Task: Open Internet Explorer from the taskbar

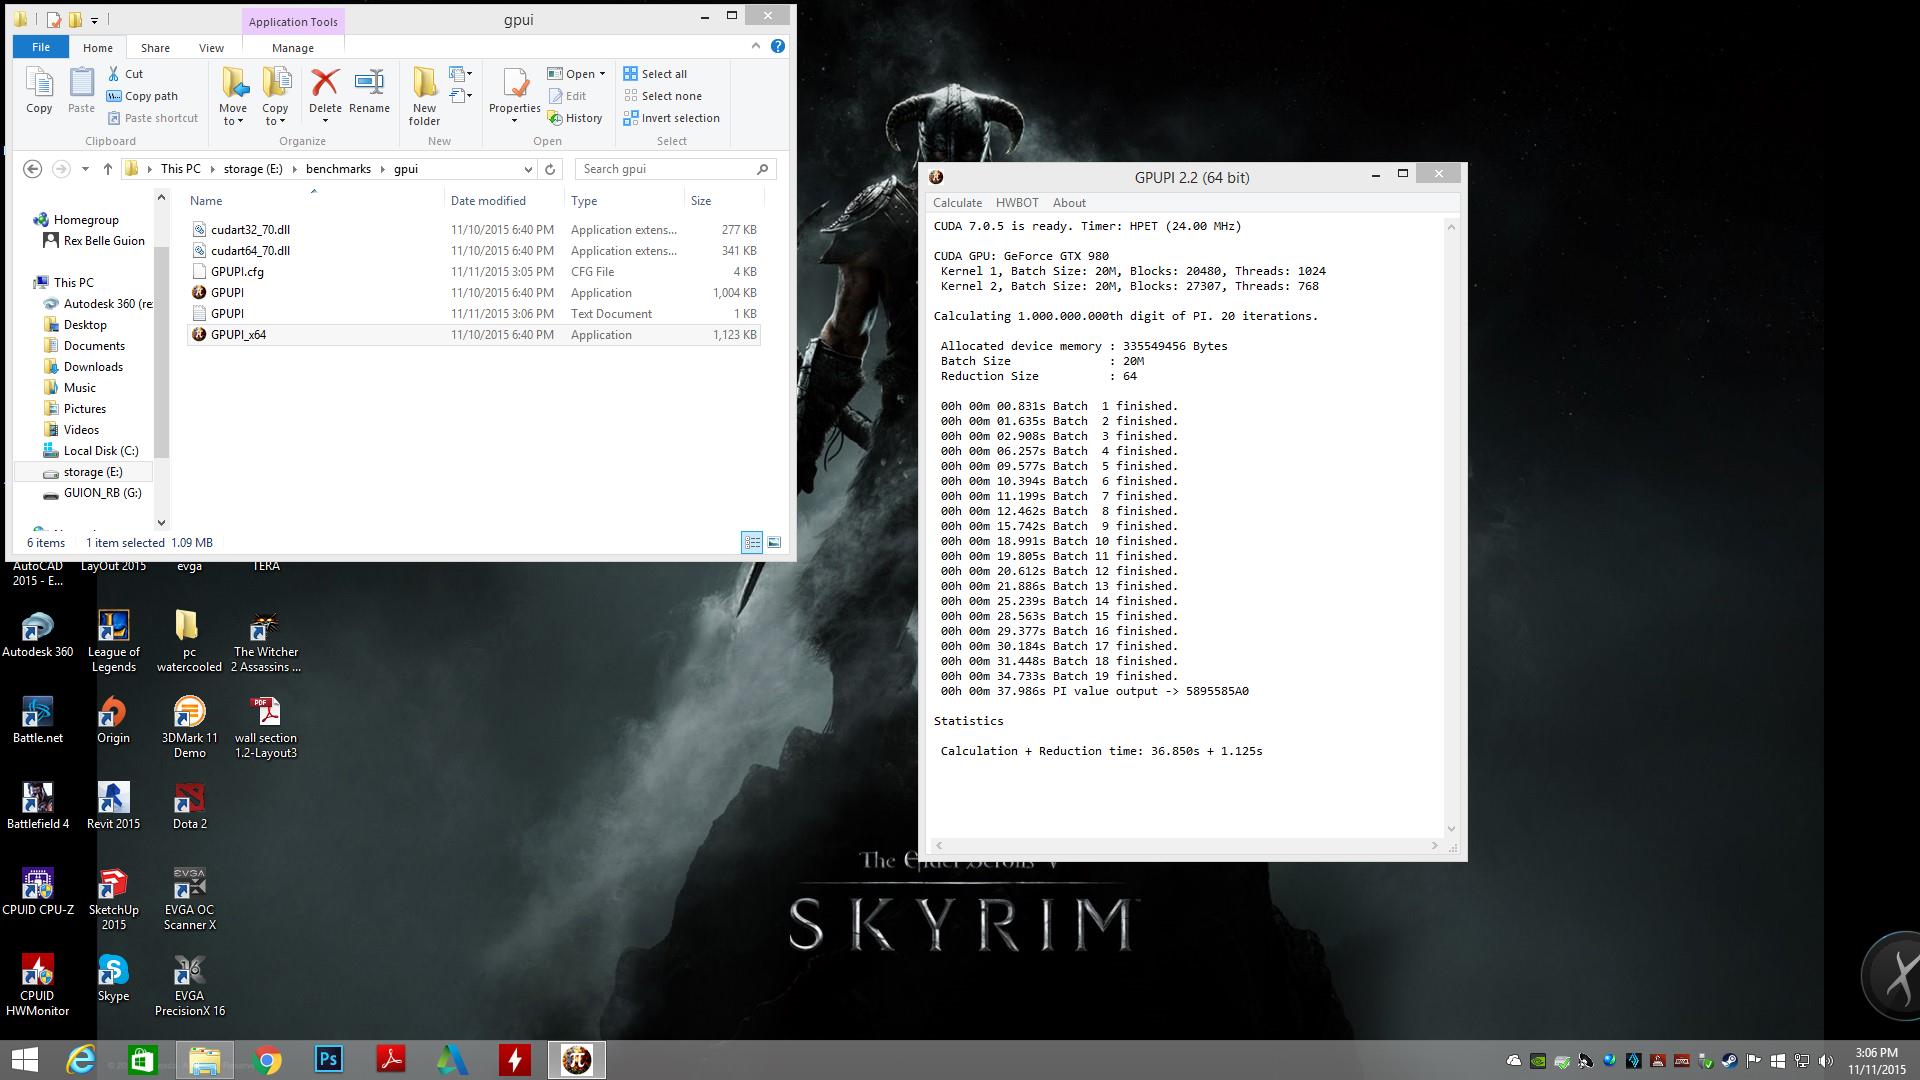Action: coord(81,1060)
